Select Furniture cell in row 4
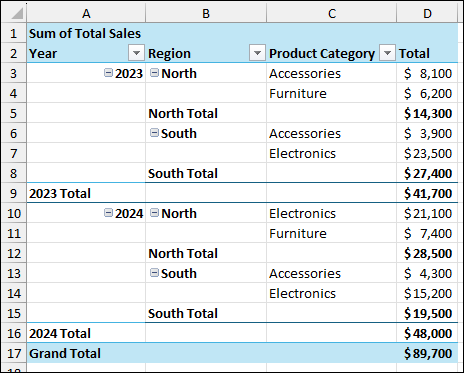This screenshot has width=464, height=373. [x=332, y=93]
